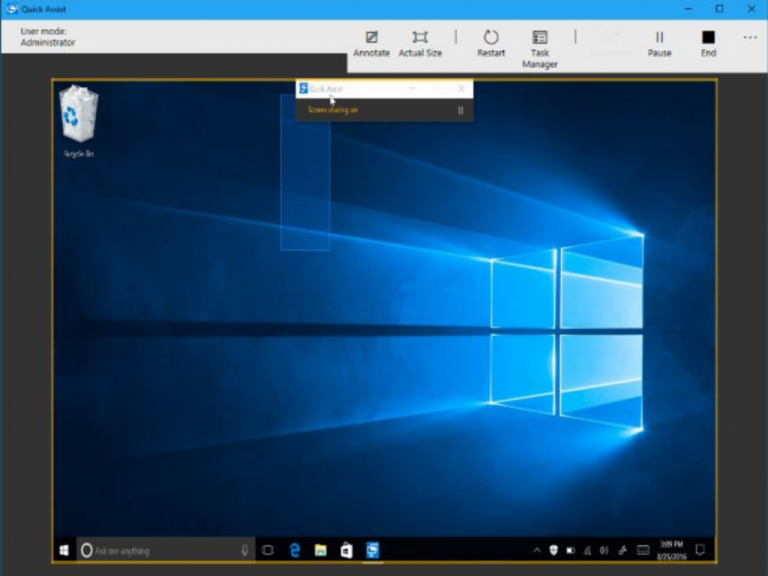
Task: End the Quick Assist session
Action: tap(708, 44)
